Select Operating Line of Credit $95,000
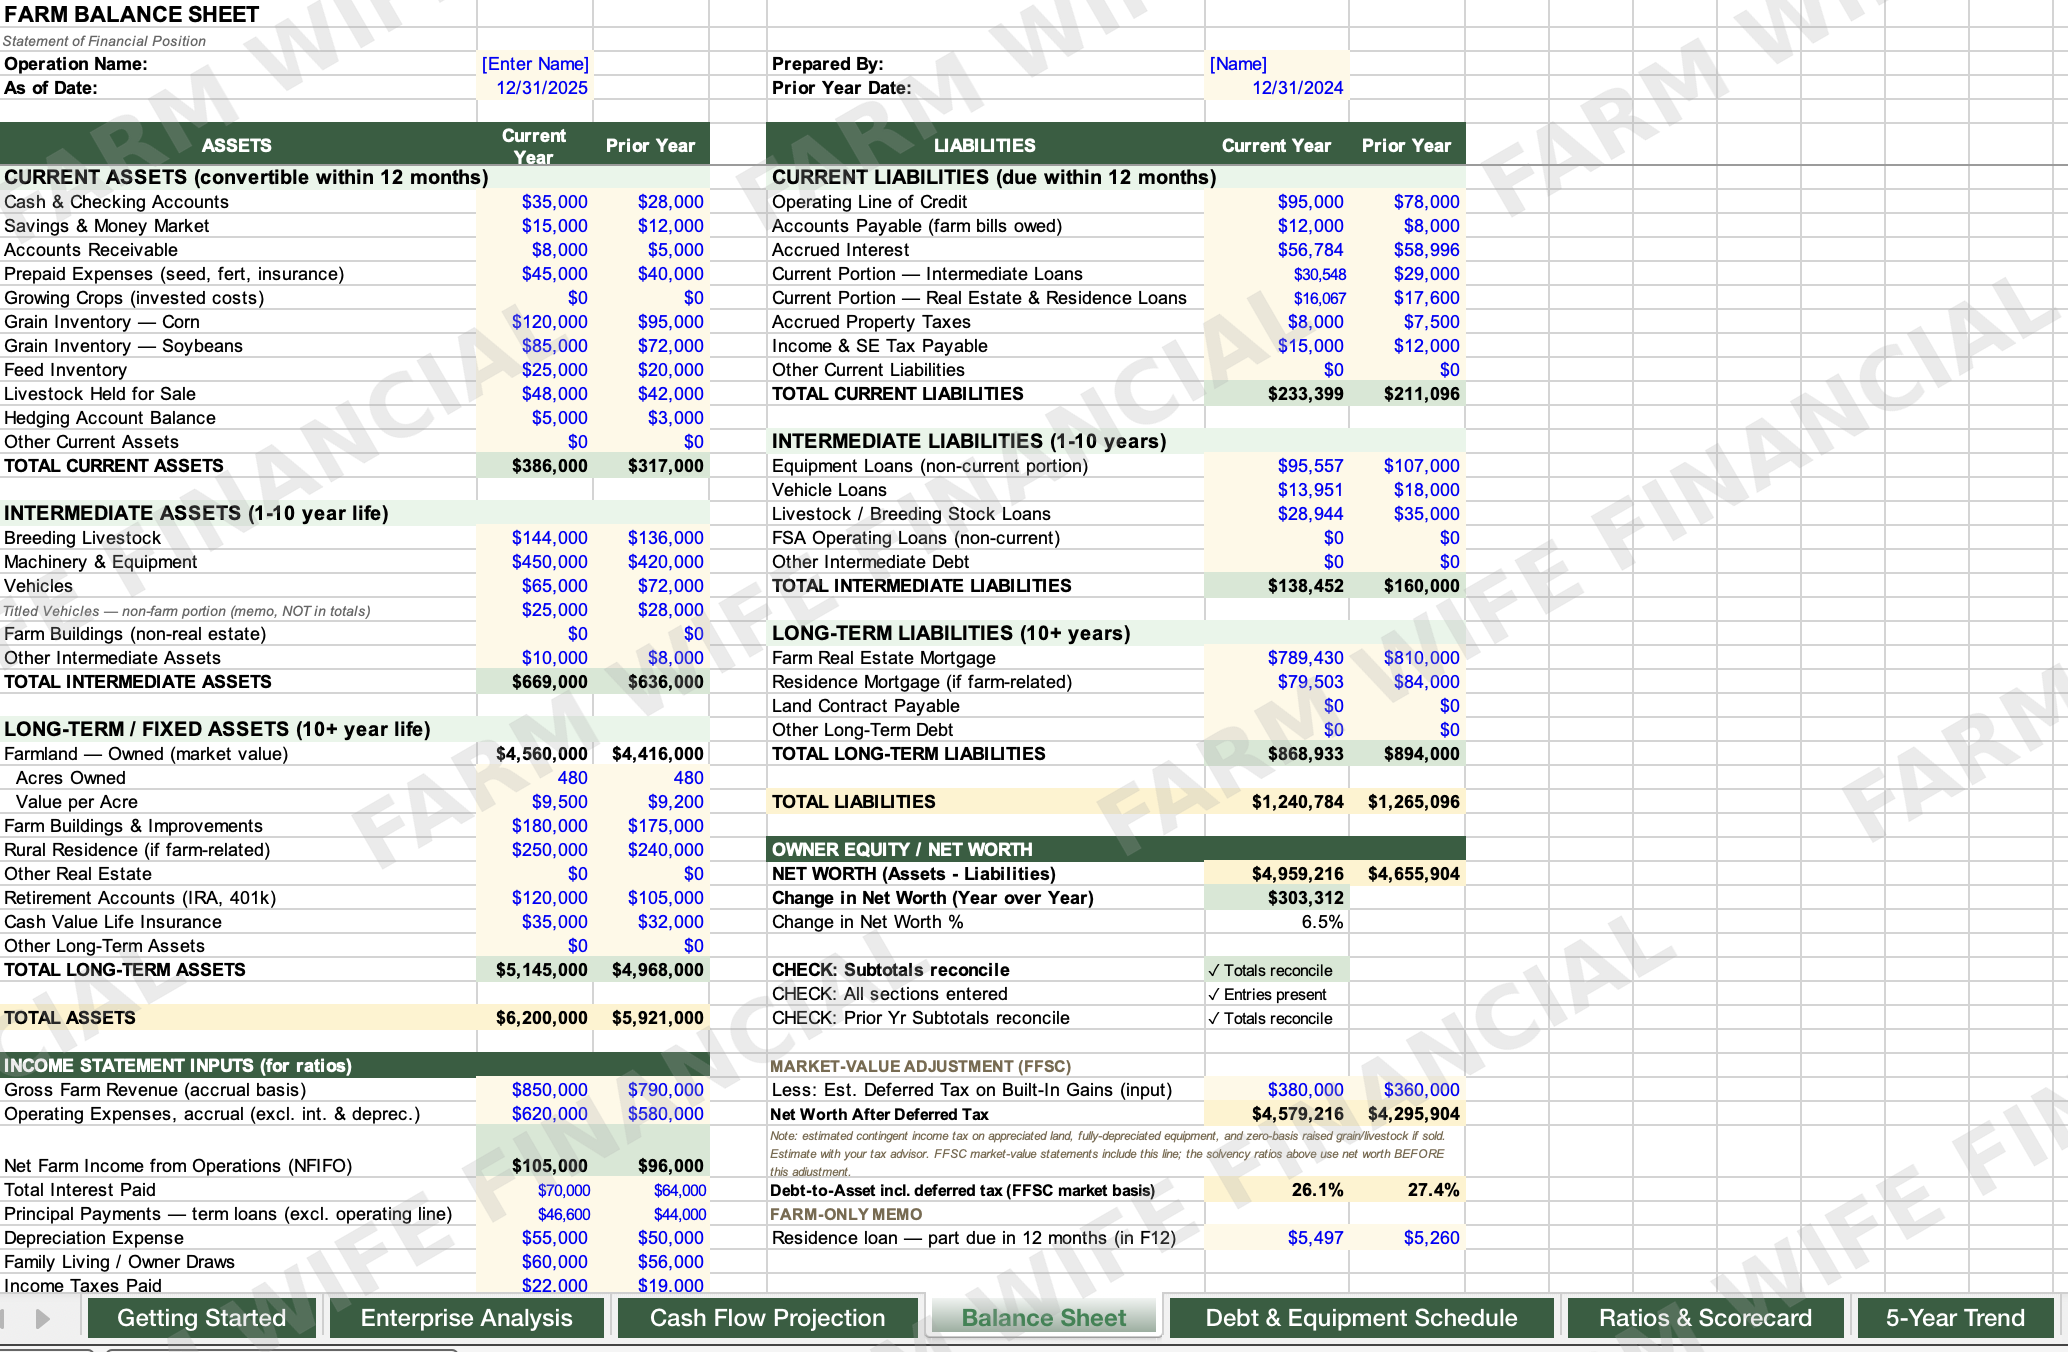Screen dimensions: 2068x1352 [x=1277, y=202]
